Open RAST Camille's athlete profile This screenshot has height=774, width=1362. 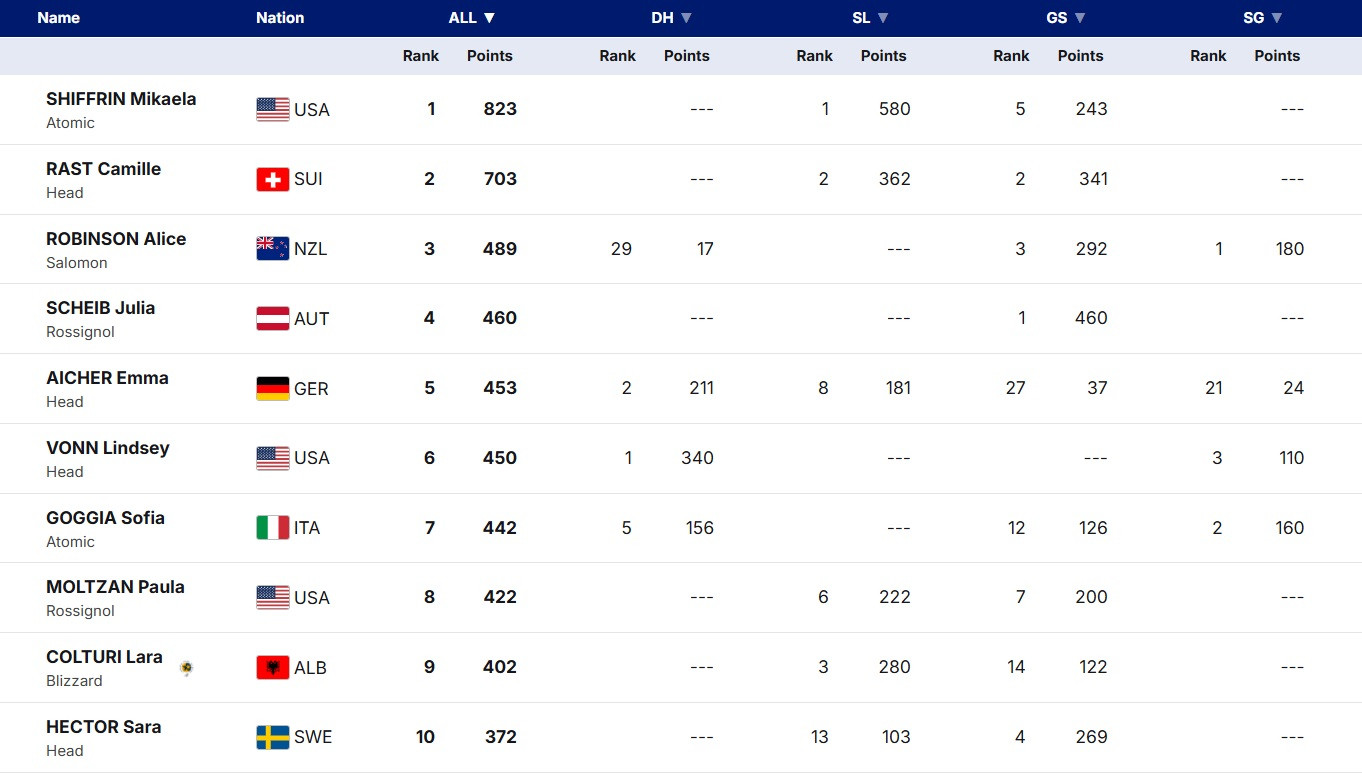[103, 169]
